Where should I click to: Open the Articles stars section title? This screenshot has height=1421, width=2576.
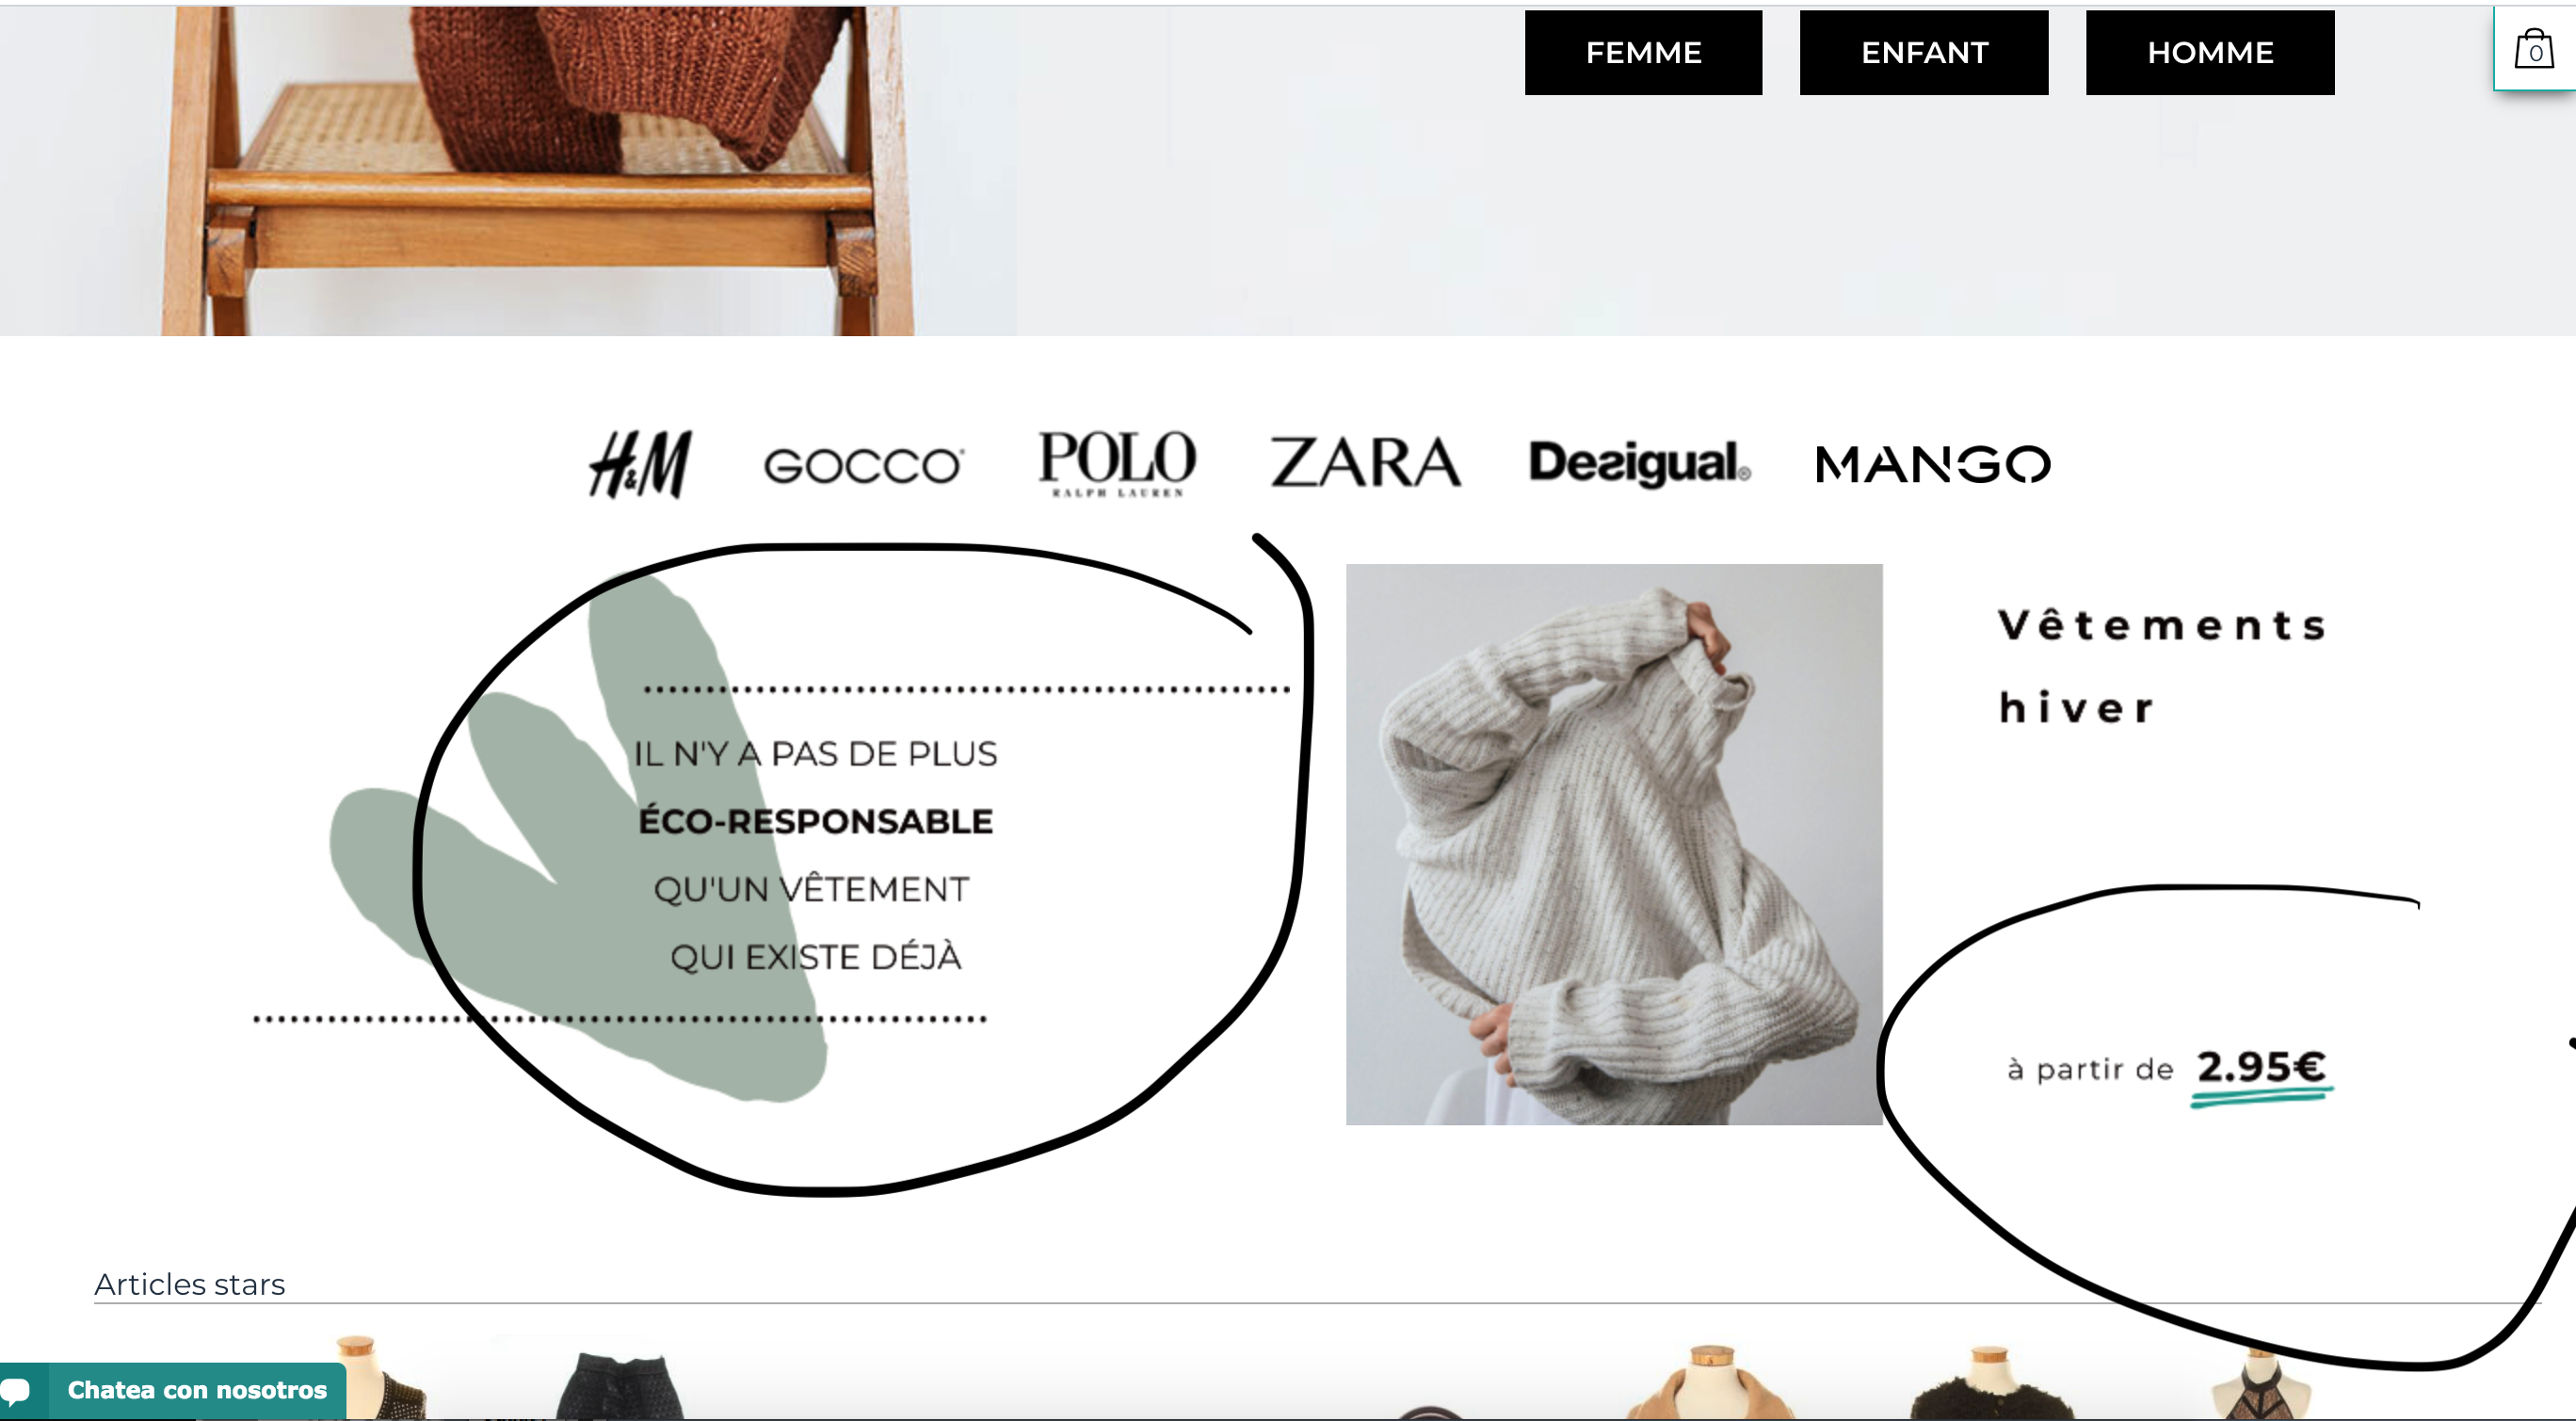point(190,1284)
